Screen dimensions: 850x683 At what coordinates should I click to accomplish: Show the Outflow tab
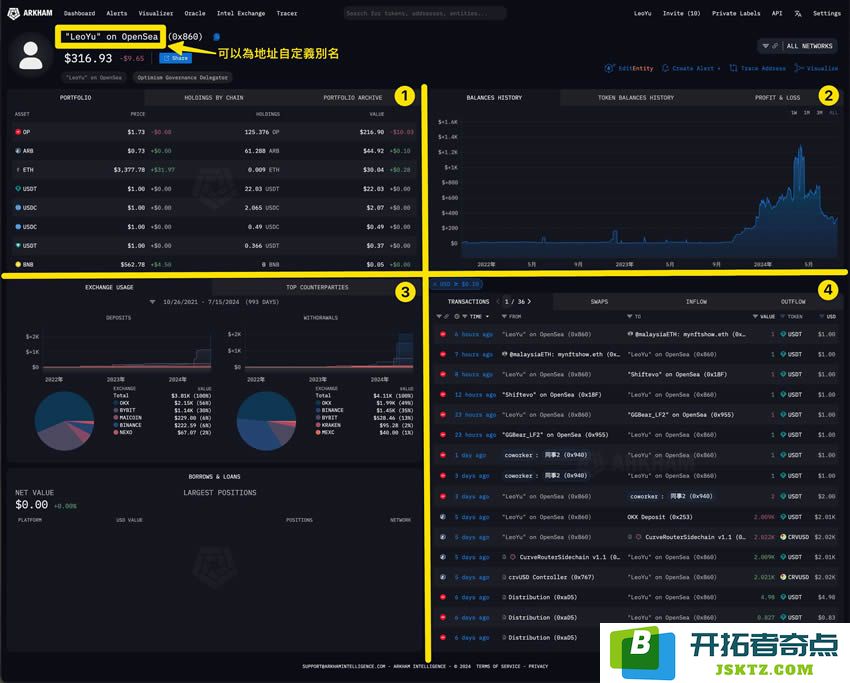[793, 301]
